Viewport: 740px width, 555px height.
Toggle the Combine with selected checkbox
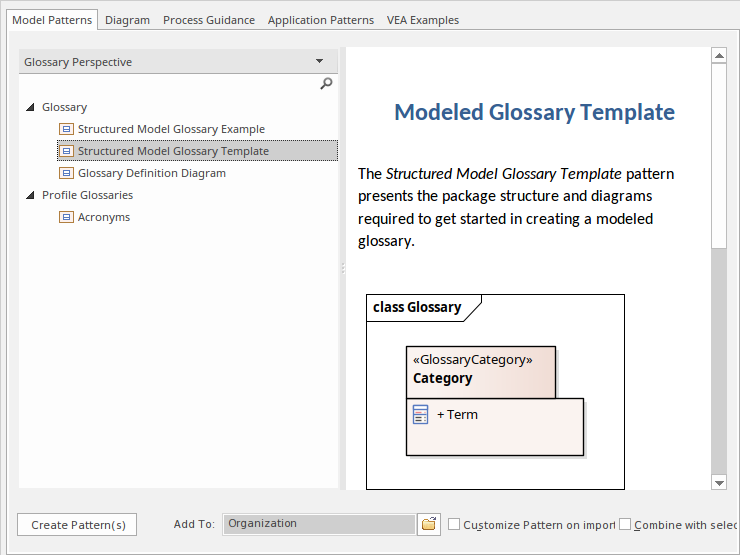click(625, 524)
